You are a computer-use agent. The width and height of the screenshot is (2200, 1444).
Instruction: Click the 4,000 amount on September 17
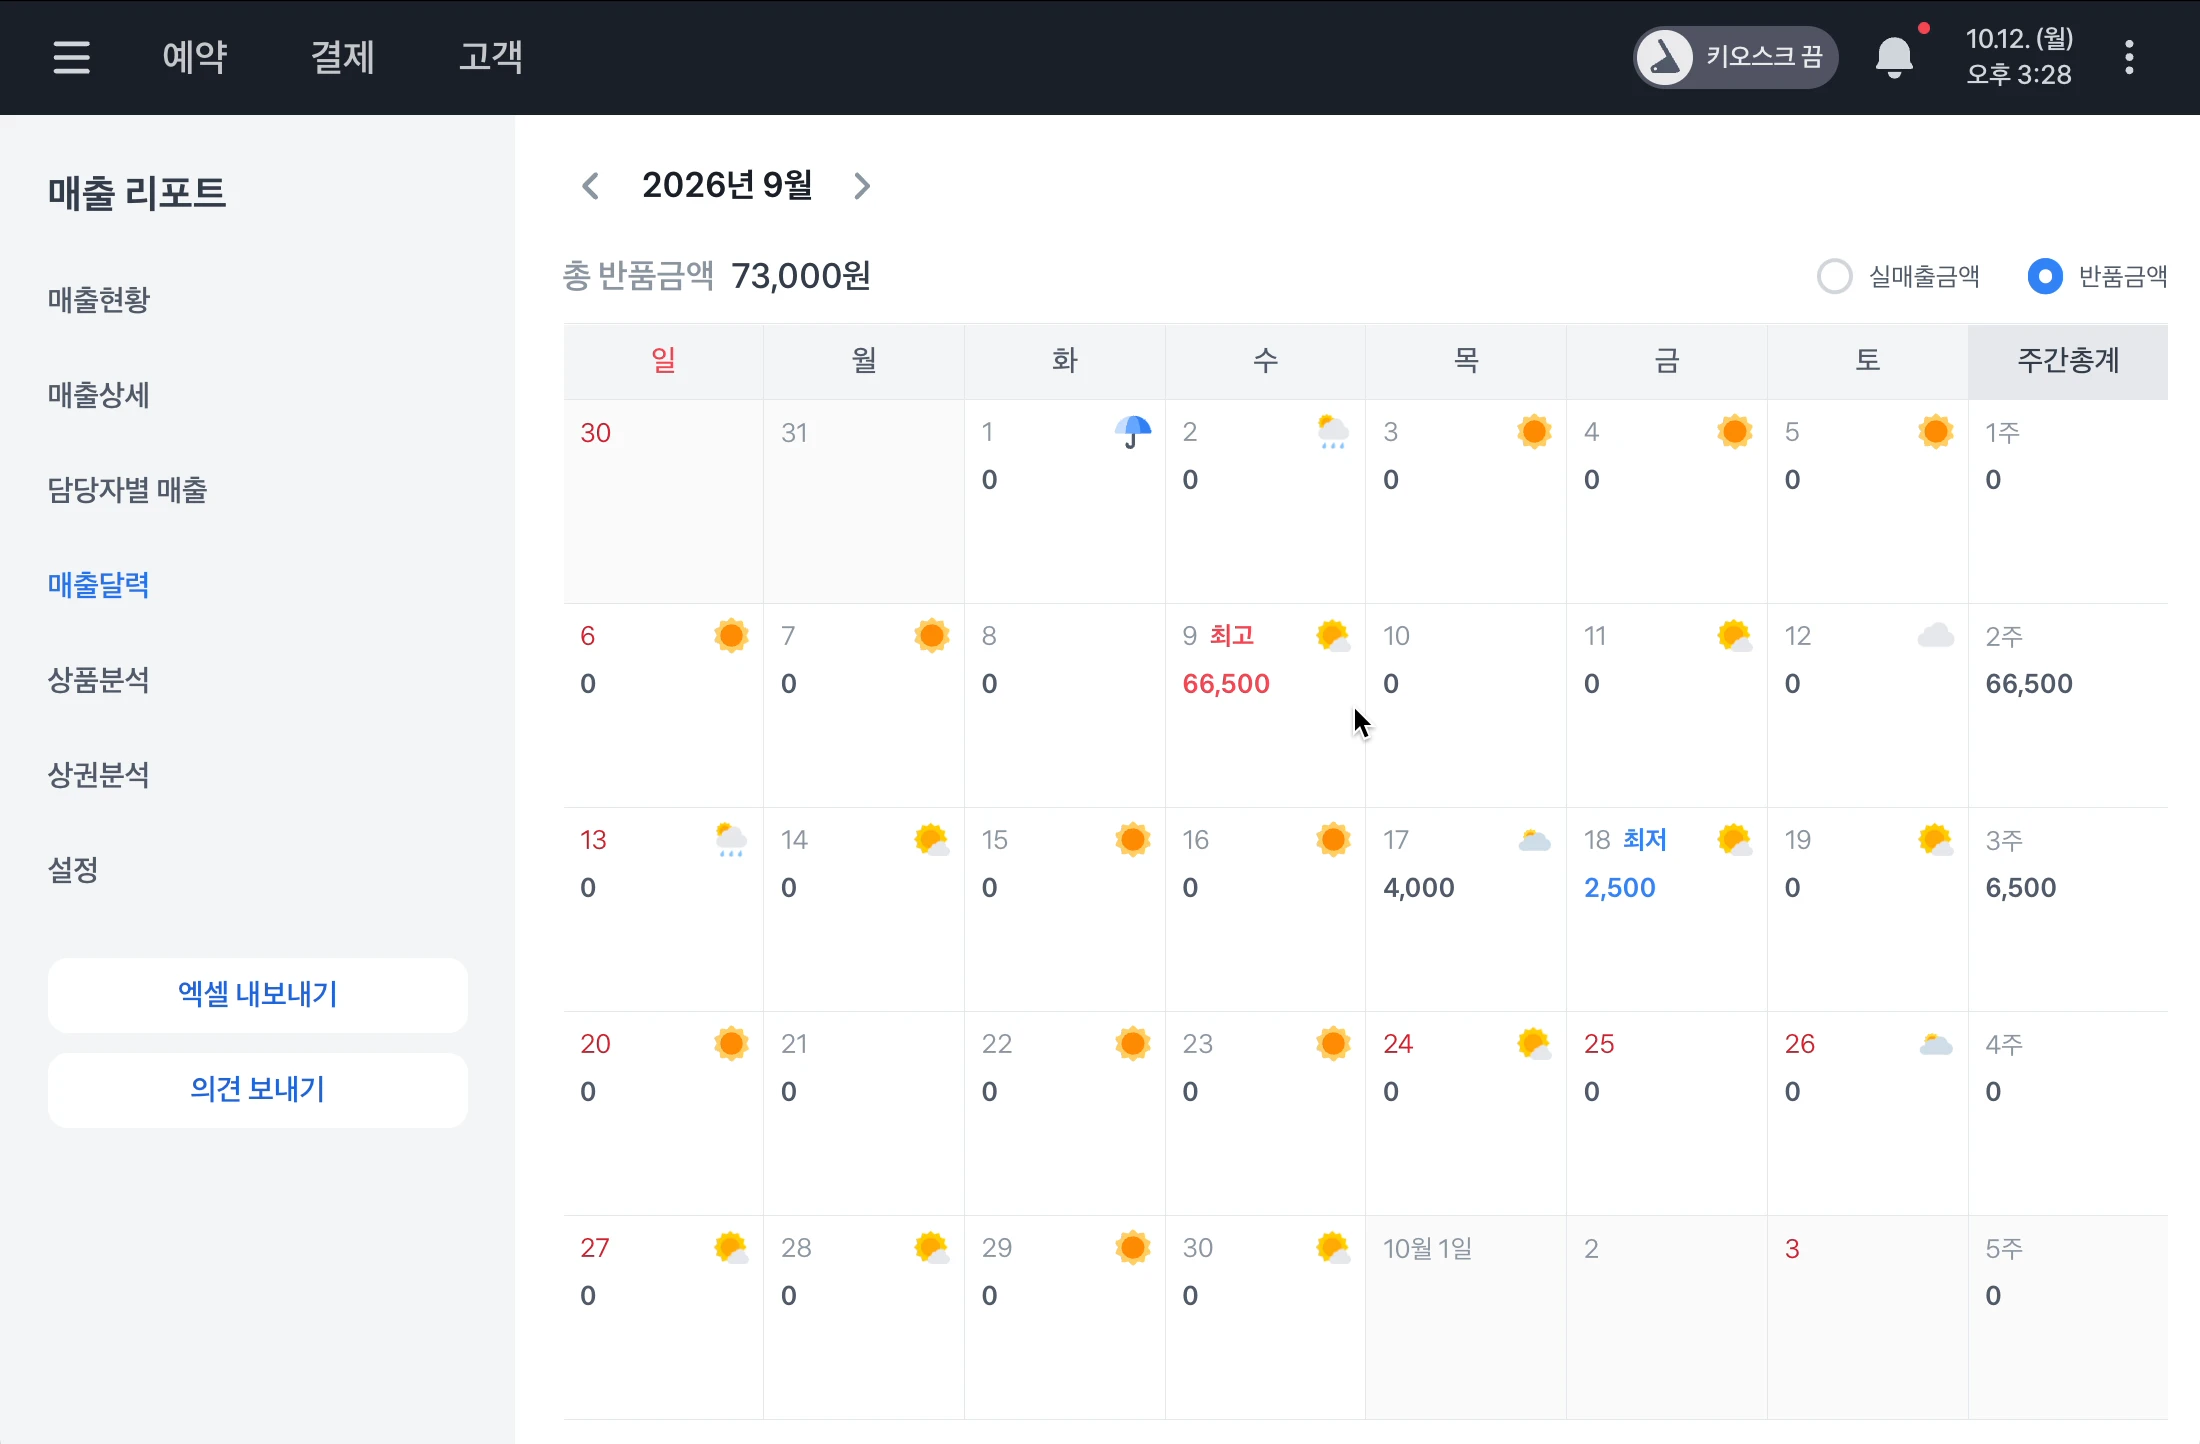pos(1419,888)
